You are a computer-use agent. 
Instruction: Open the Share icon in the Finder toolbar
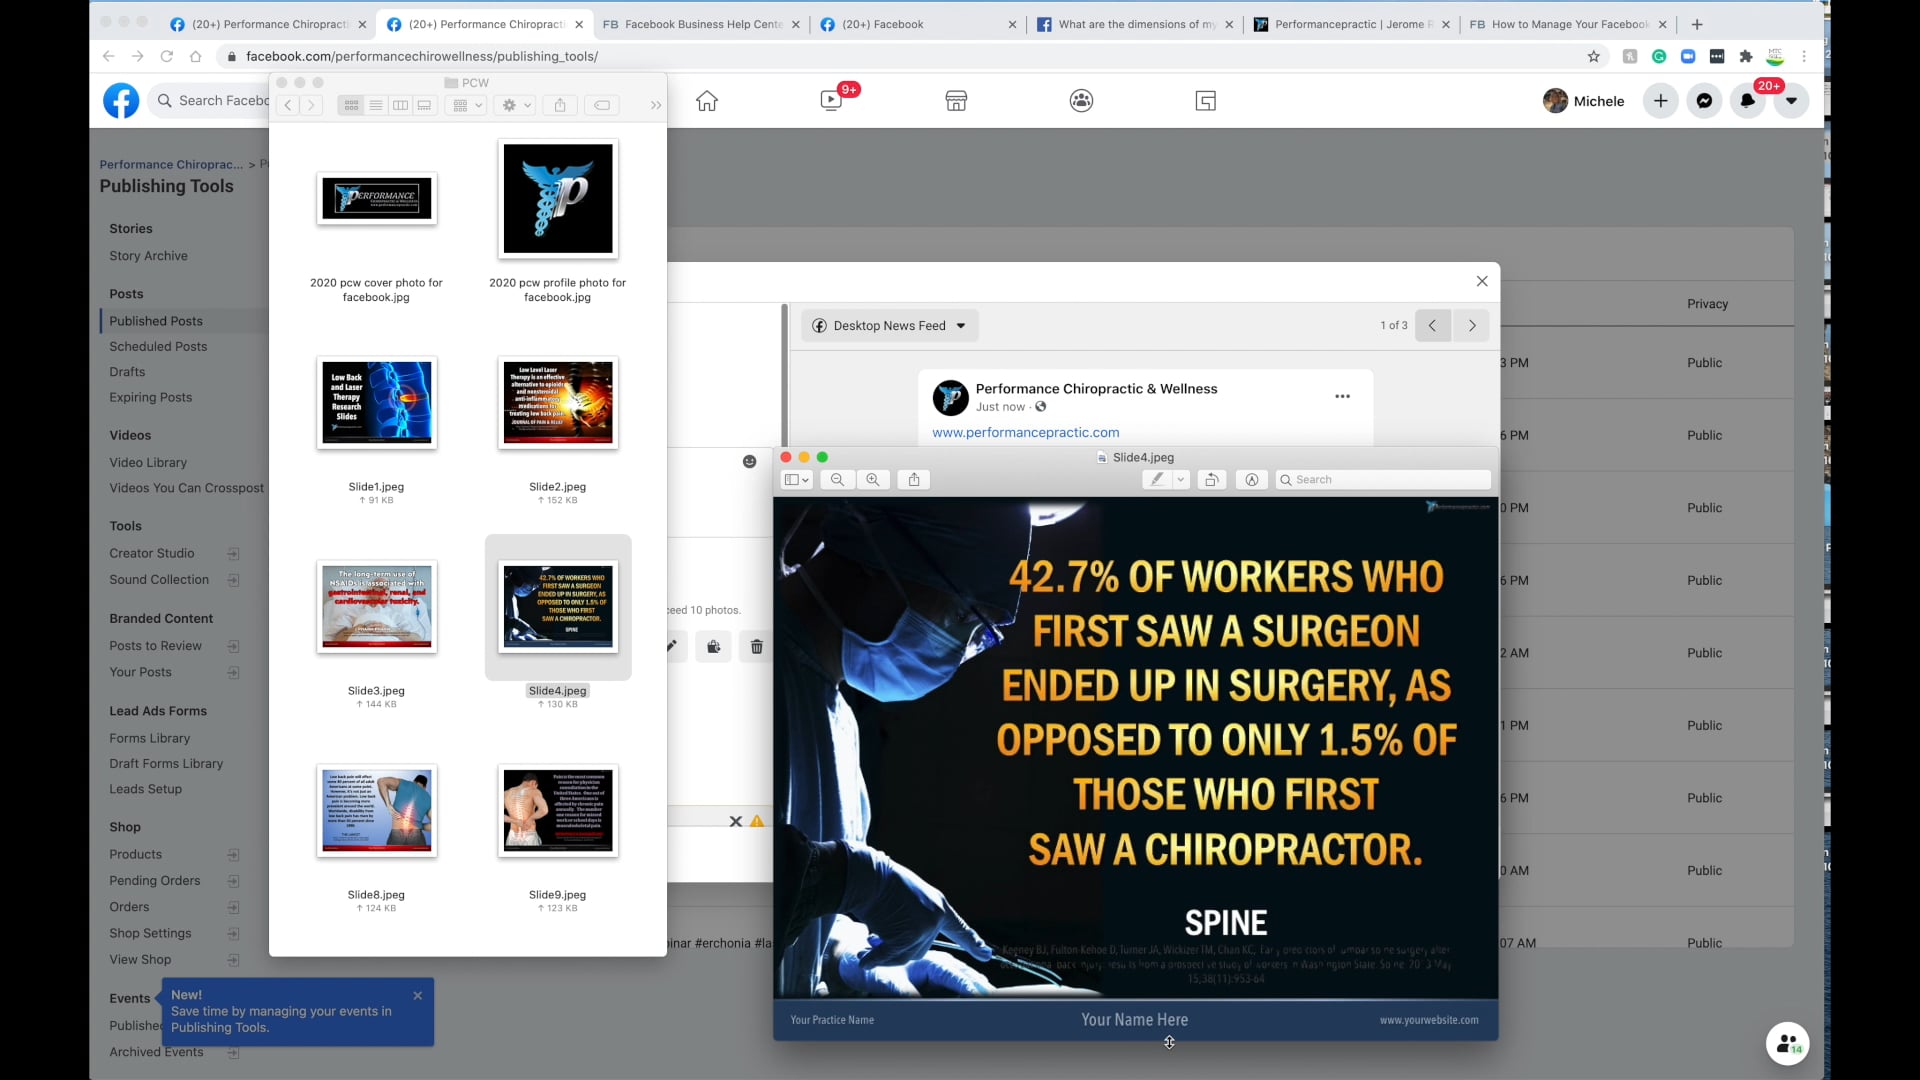(560, 105)
